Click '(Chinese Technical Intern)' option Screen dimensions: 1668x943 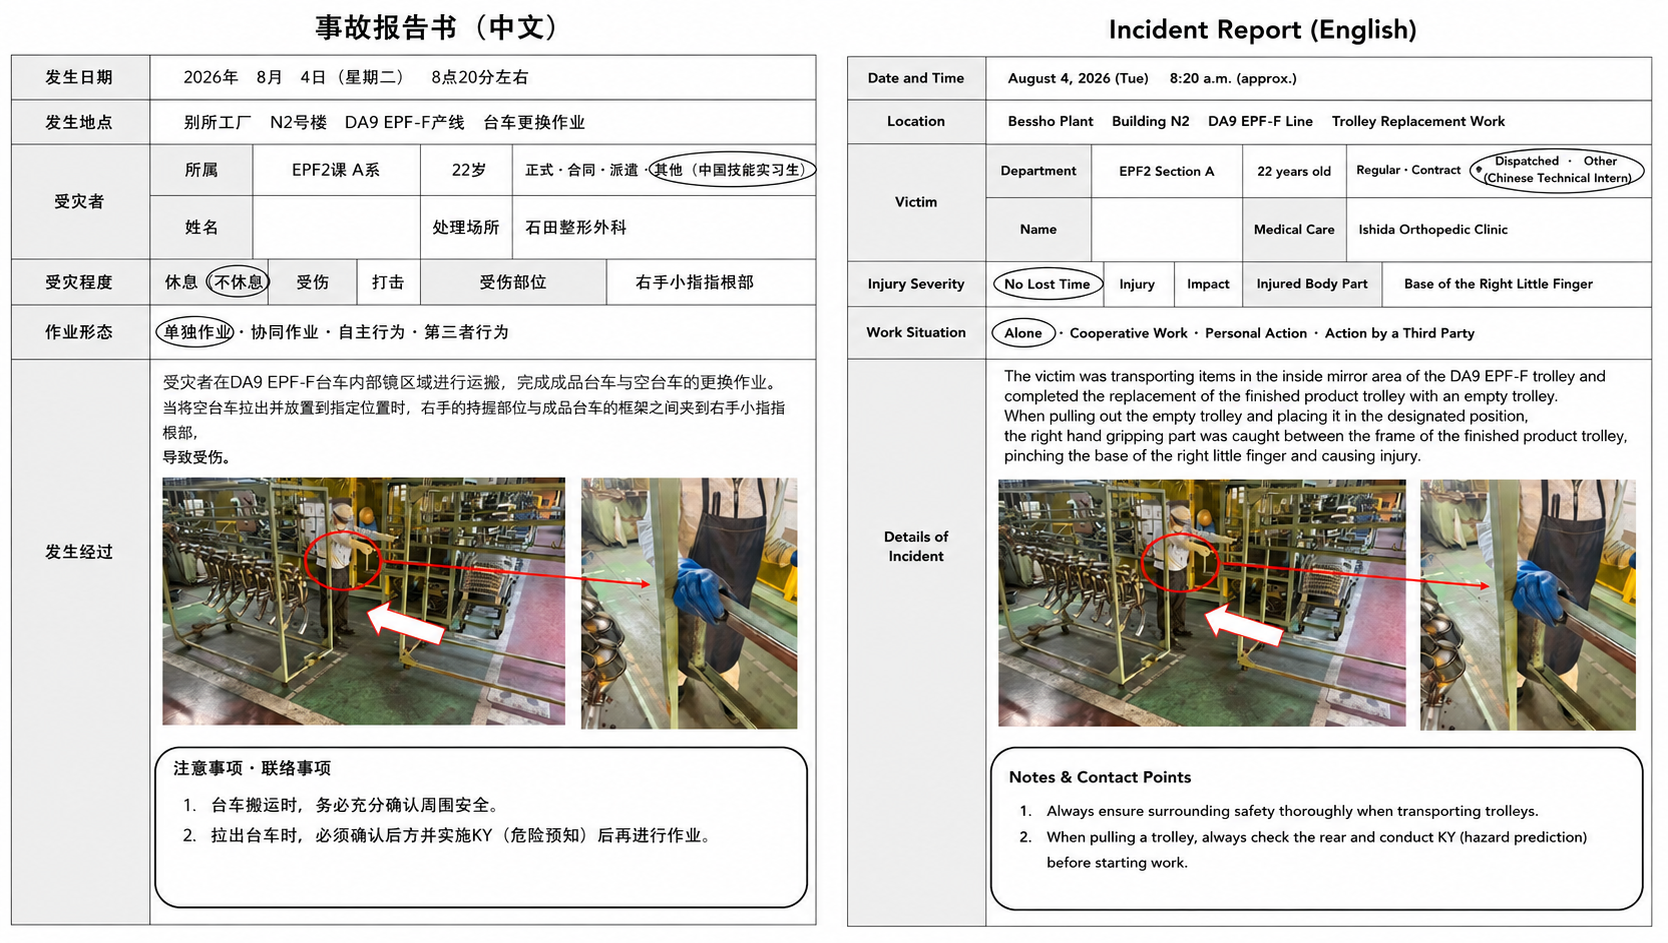coord(1557,178)
